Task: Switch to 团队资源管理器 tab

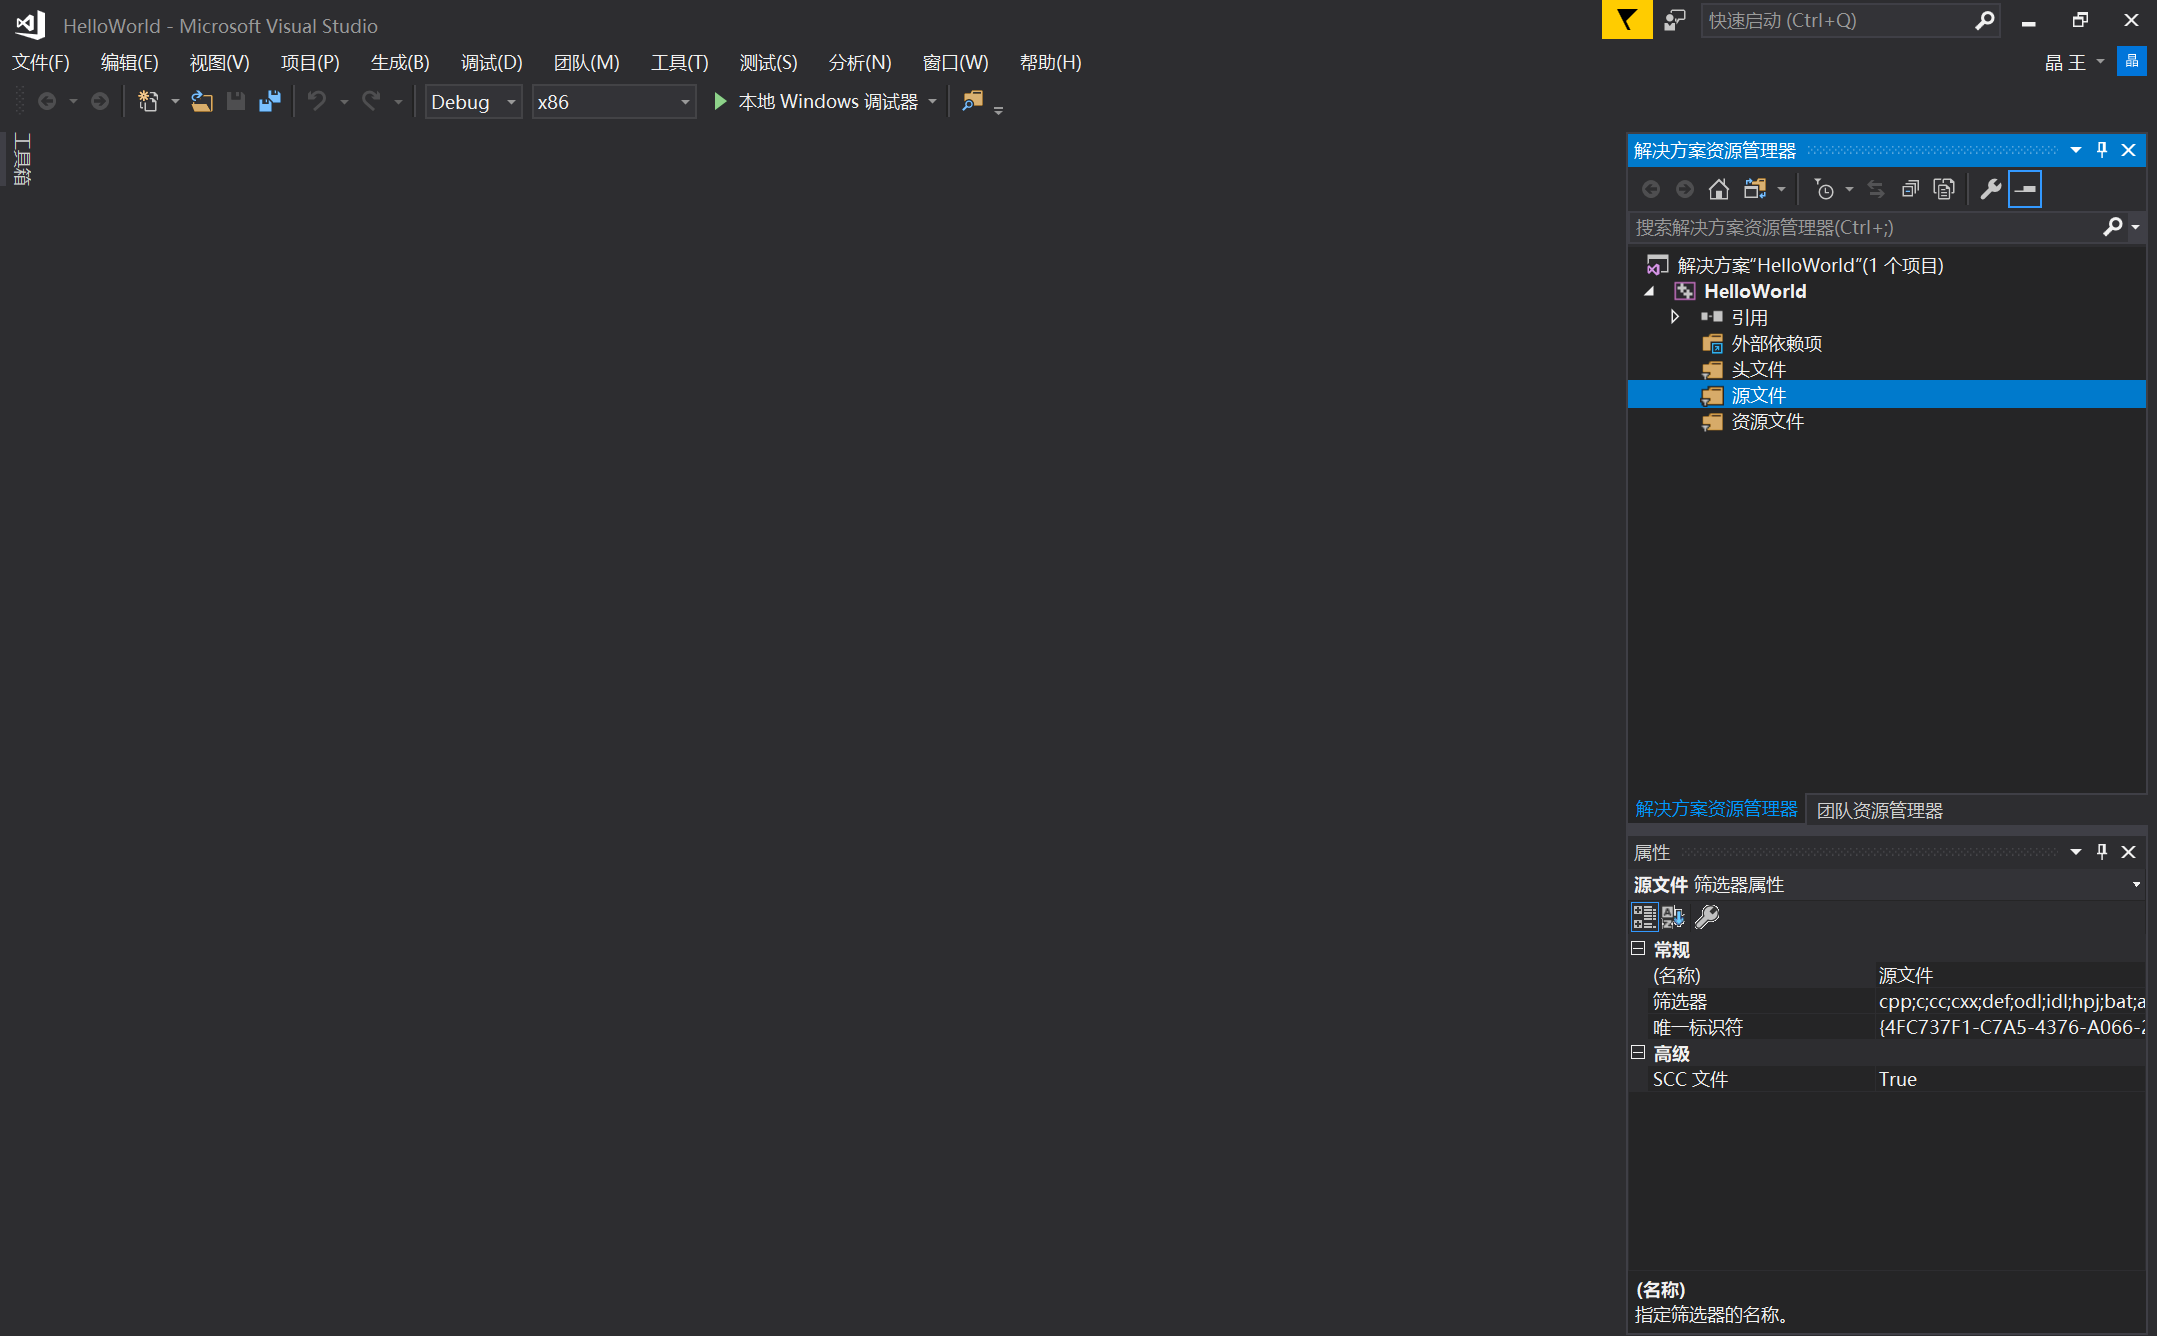Action: click(1879, 810)
